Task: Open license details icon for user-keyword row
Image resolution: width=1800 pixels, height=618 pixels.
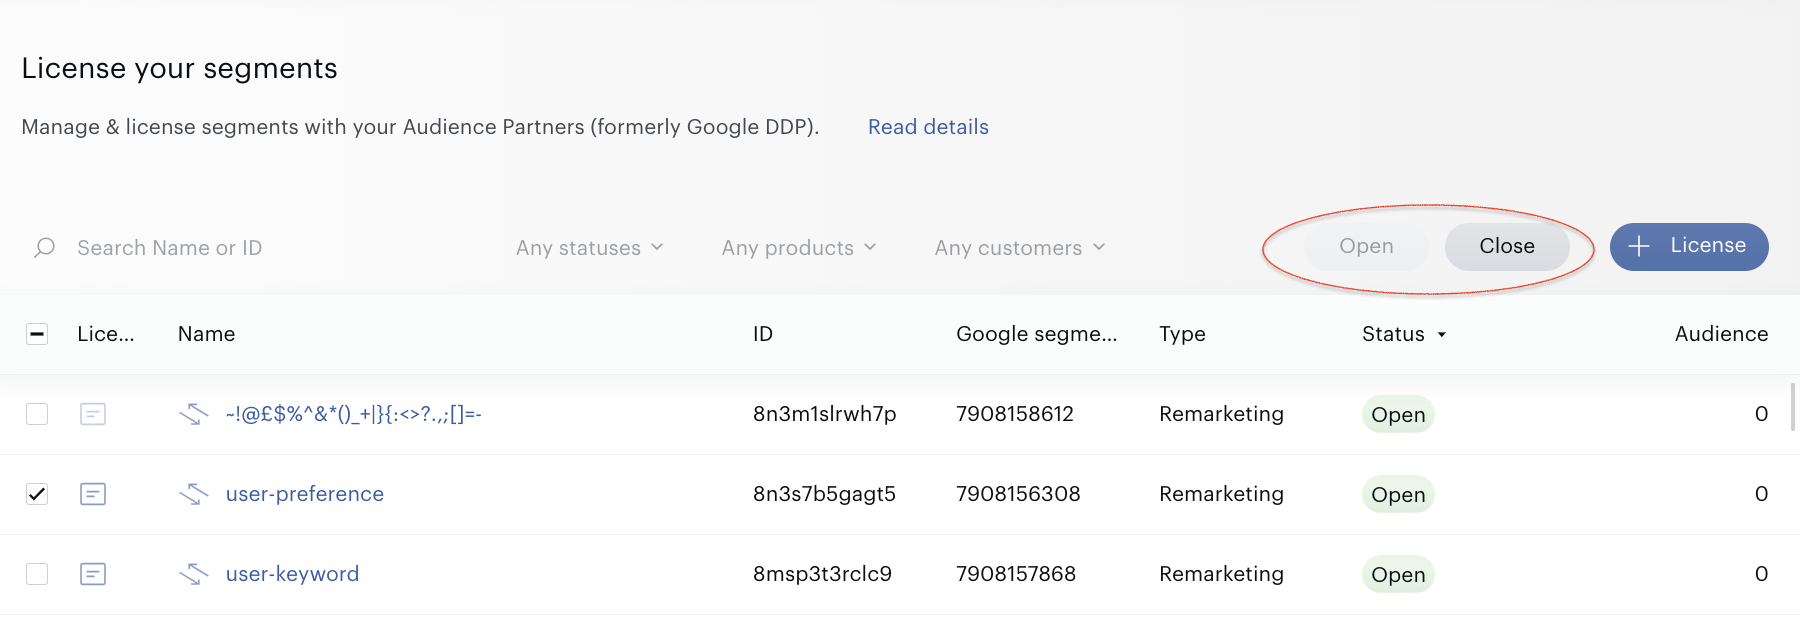Action: (x=93, y=574)
